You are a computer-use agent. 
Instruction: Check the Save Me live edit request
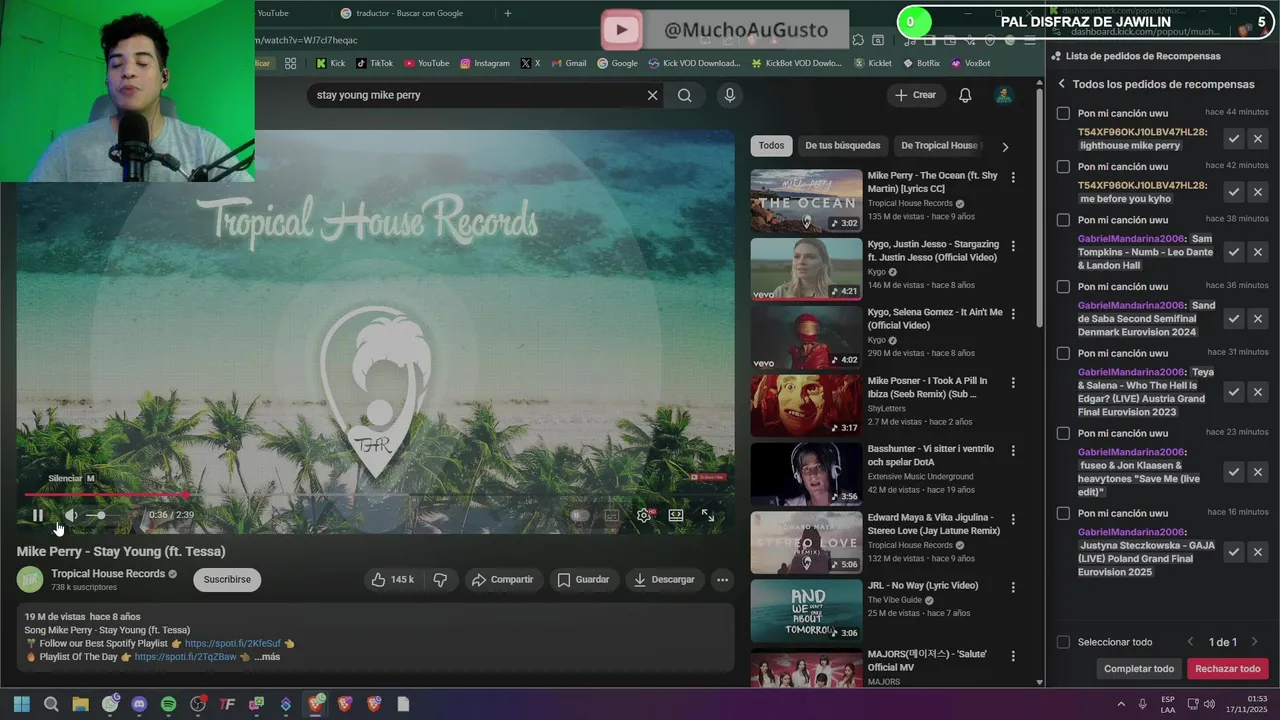(x=1063, y=433)
